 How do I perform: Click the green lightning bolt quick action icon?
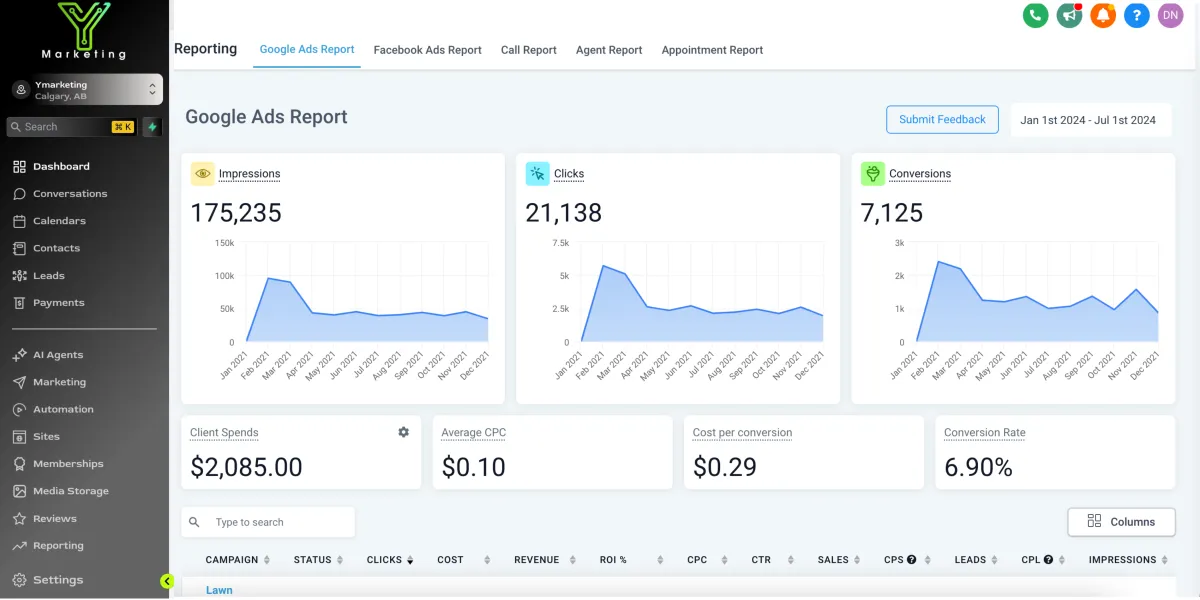pos(152,127)
